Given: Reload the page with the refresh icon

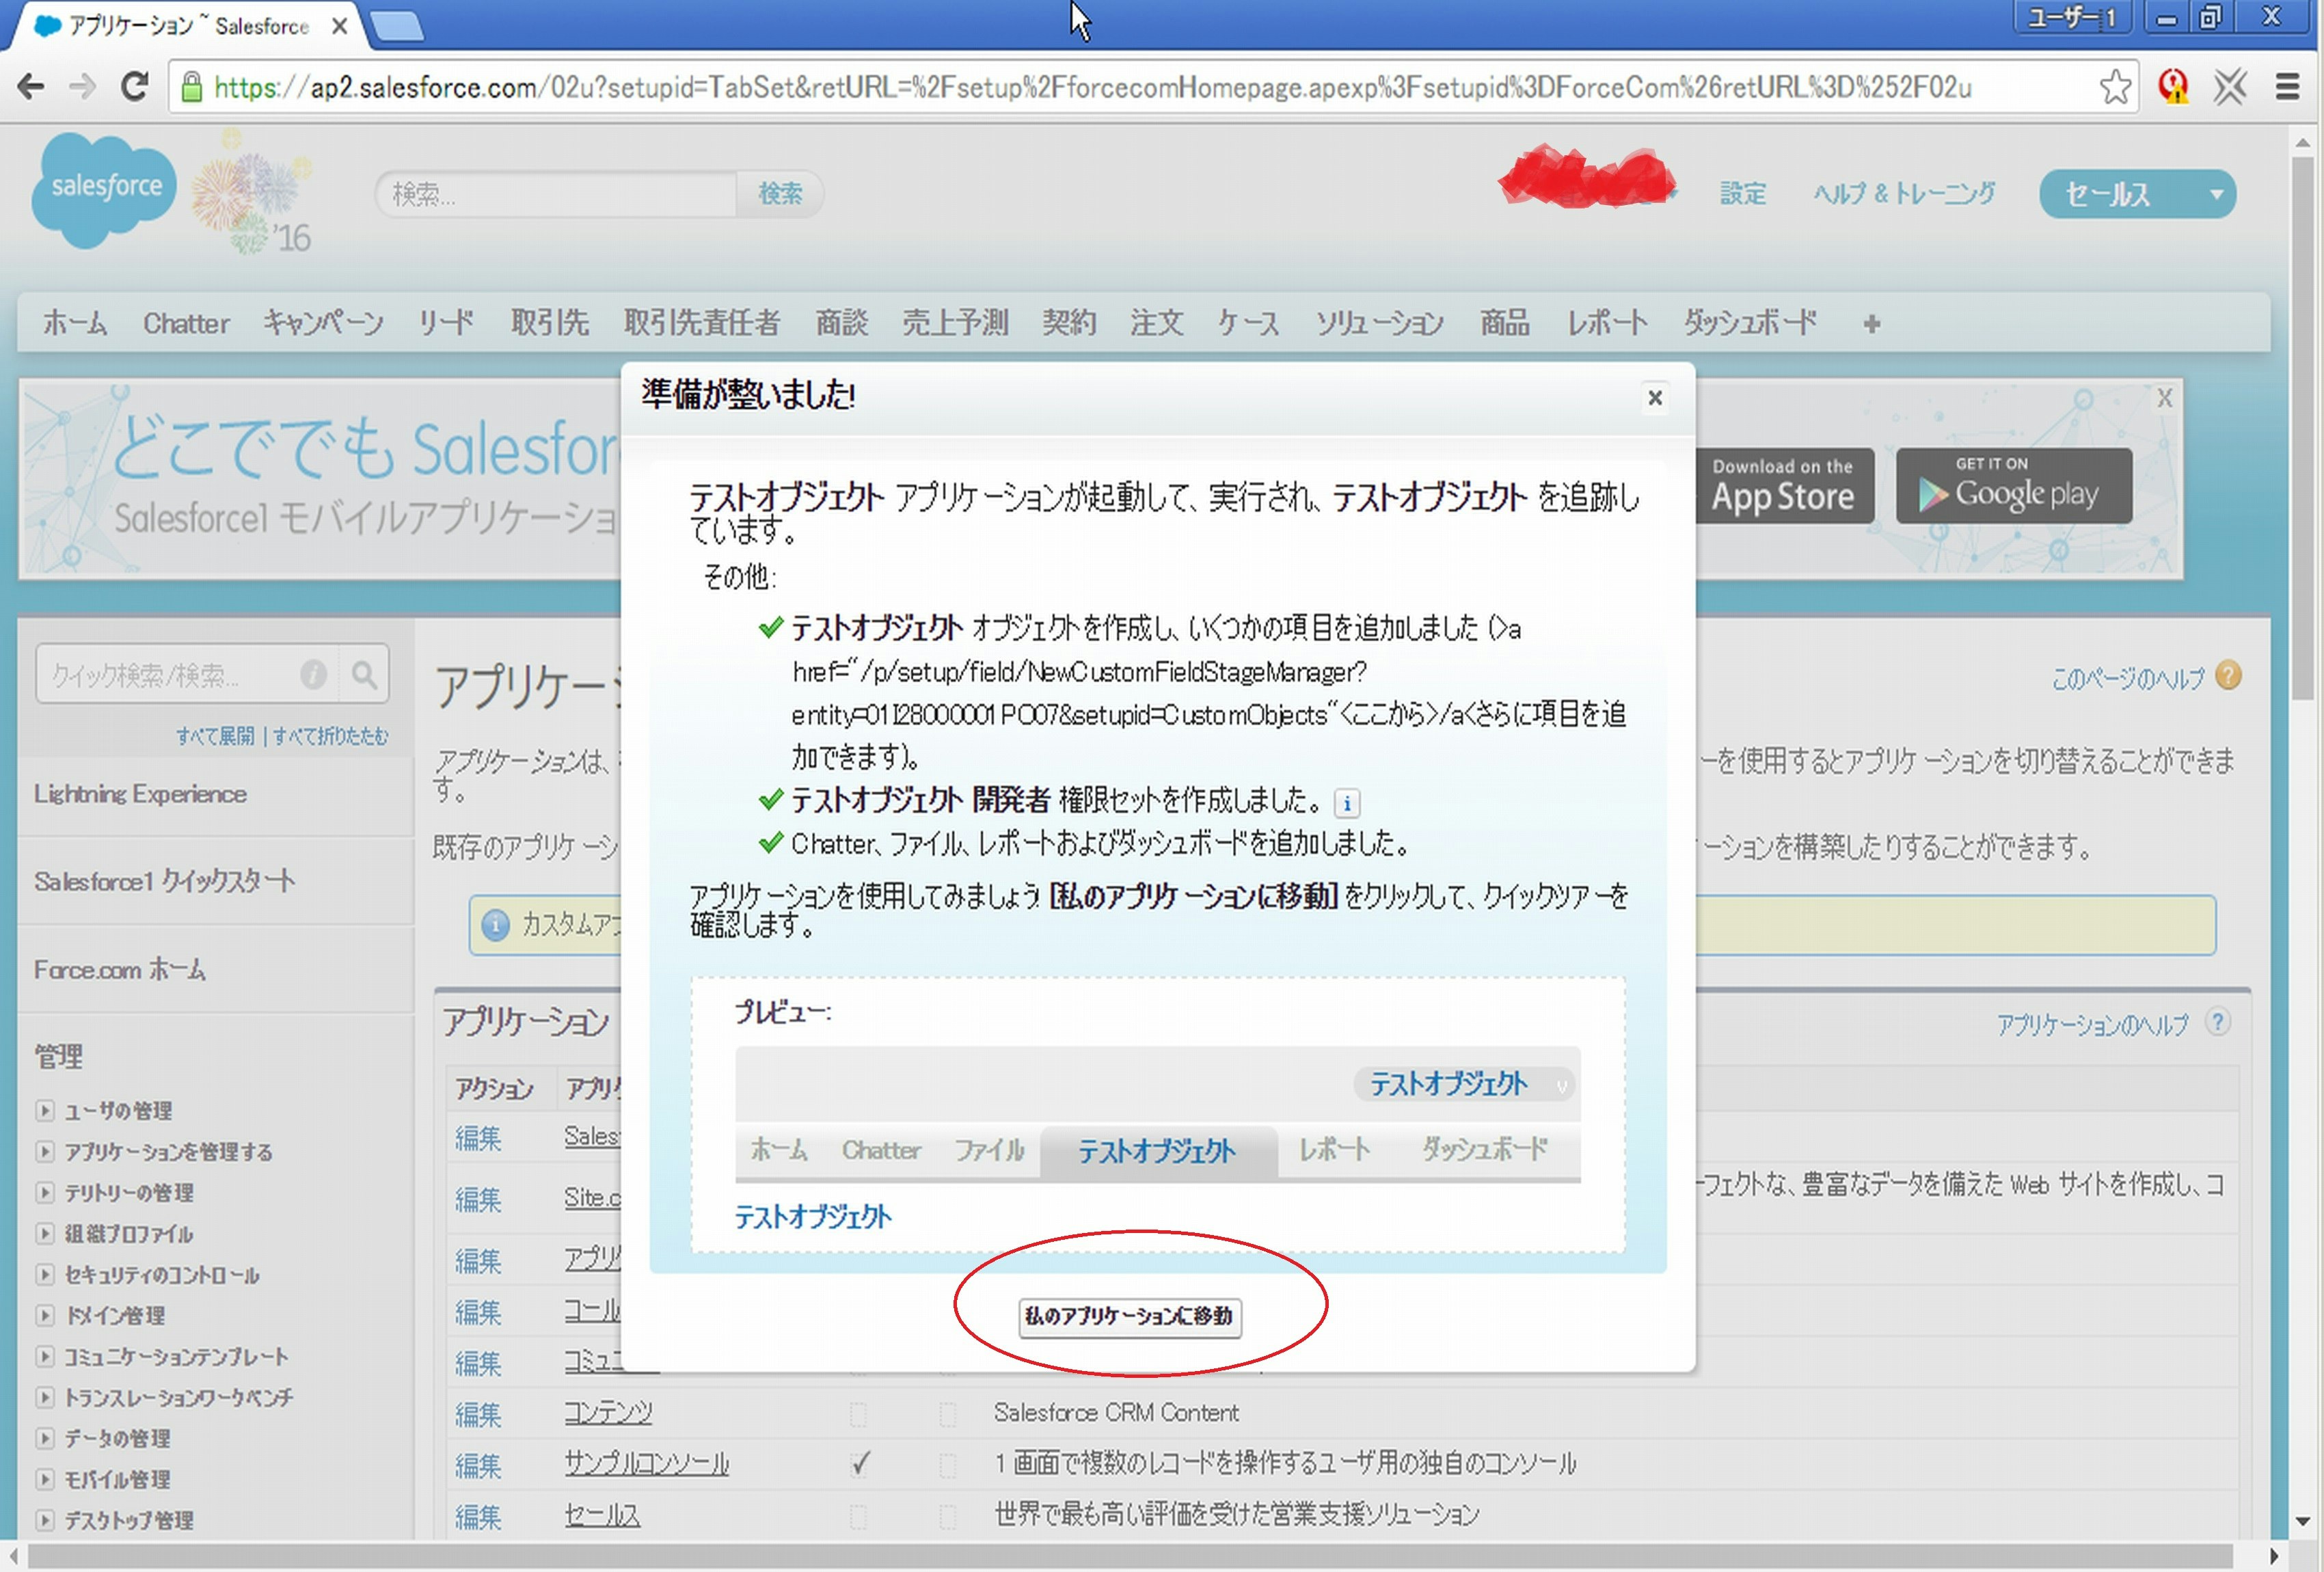Looking at the screenshot, I should click(x=134, y=88).
